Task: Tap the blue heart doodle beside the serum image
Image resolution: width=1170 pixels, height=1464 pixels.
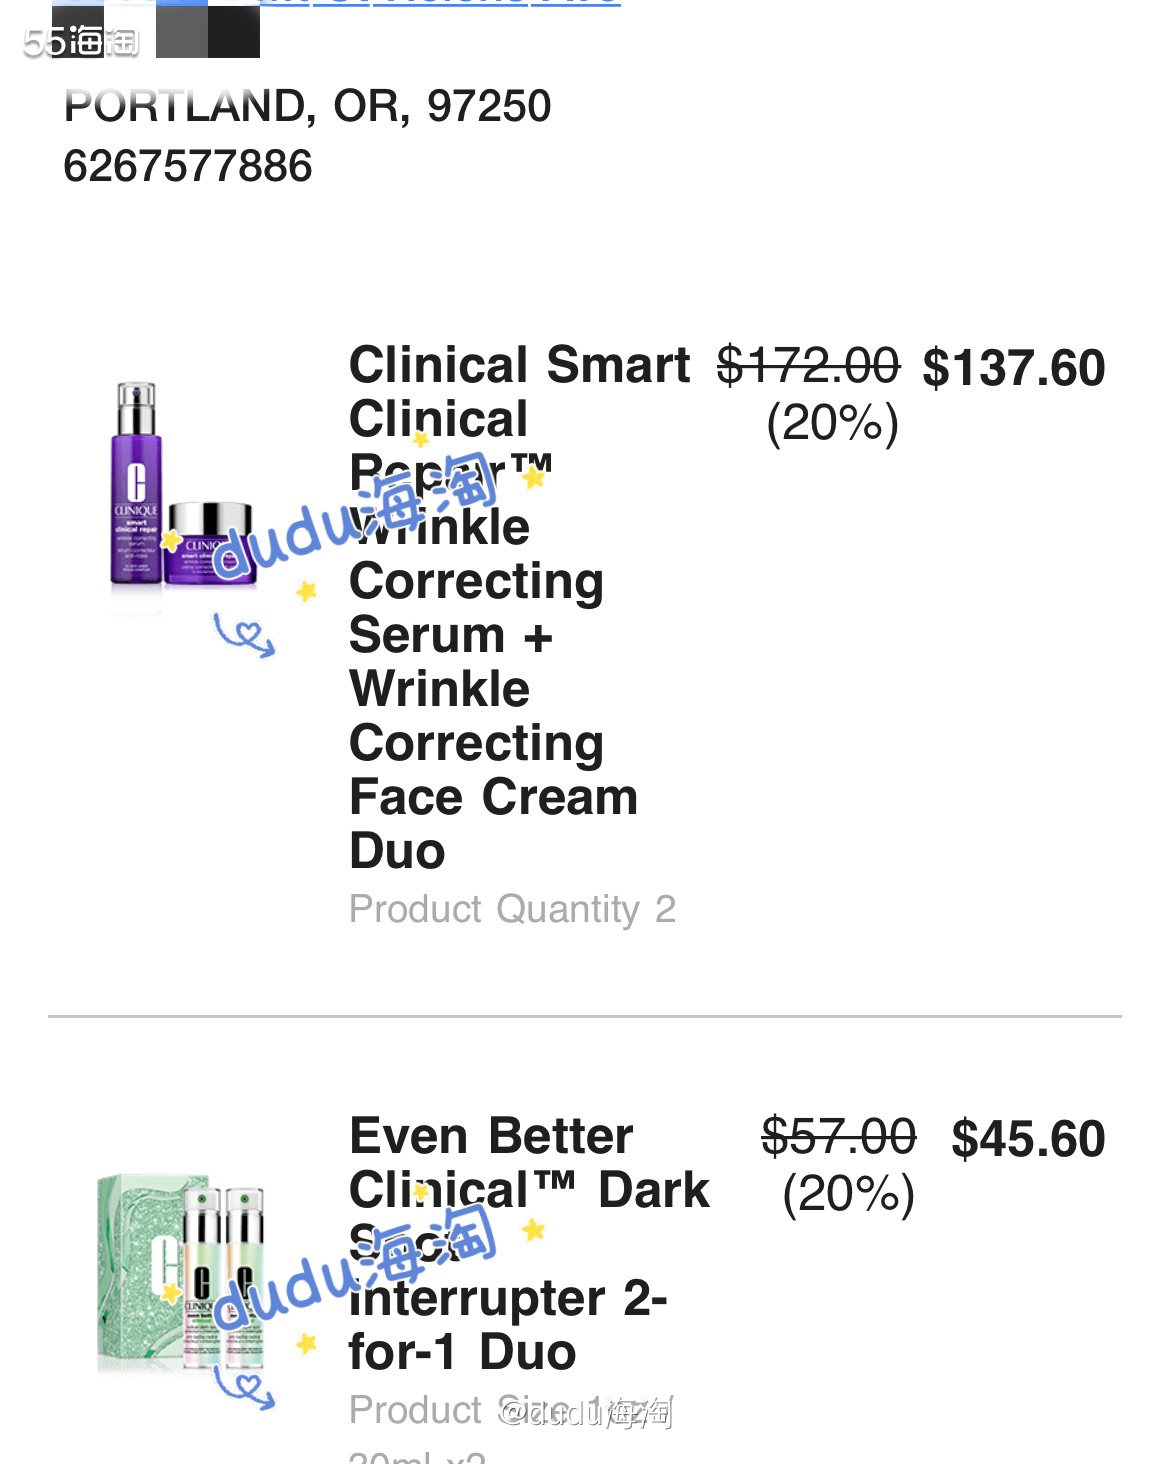Action: (x=244, y=635)
